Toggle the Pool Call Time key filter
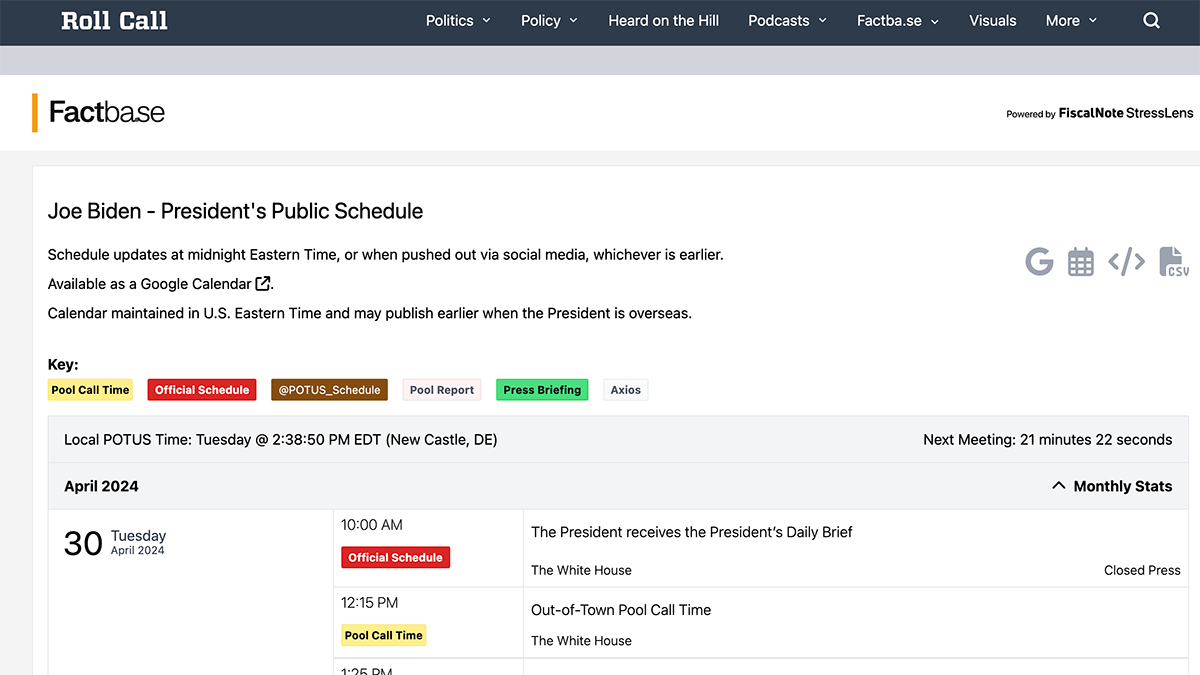The height and width of the screenshot is (675, 1200). point(90,390)
